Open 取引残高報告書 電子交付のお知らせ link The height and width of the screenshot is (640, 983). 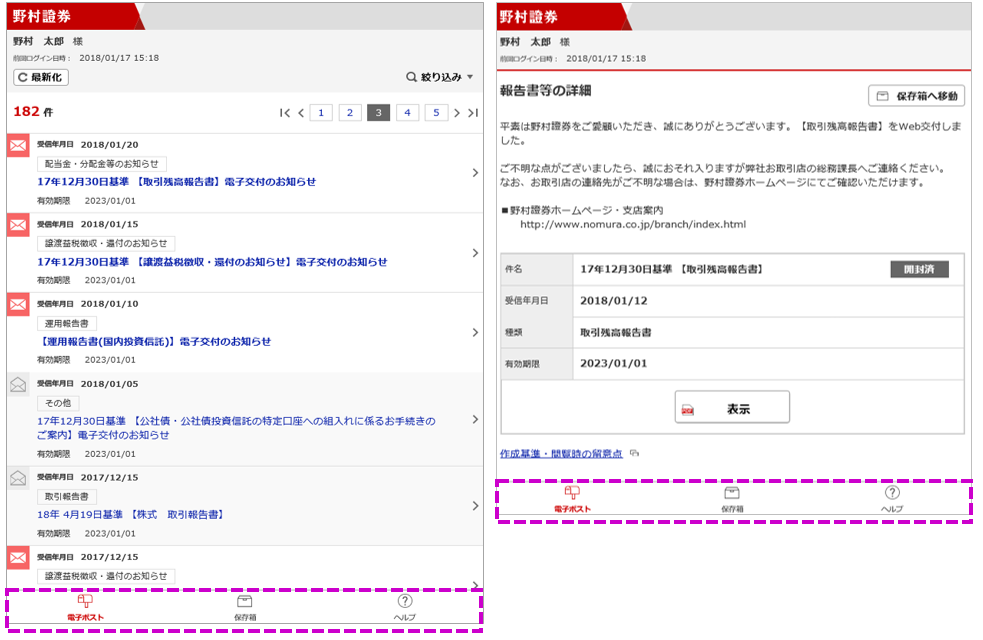176,182
